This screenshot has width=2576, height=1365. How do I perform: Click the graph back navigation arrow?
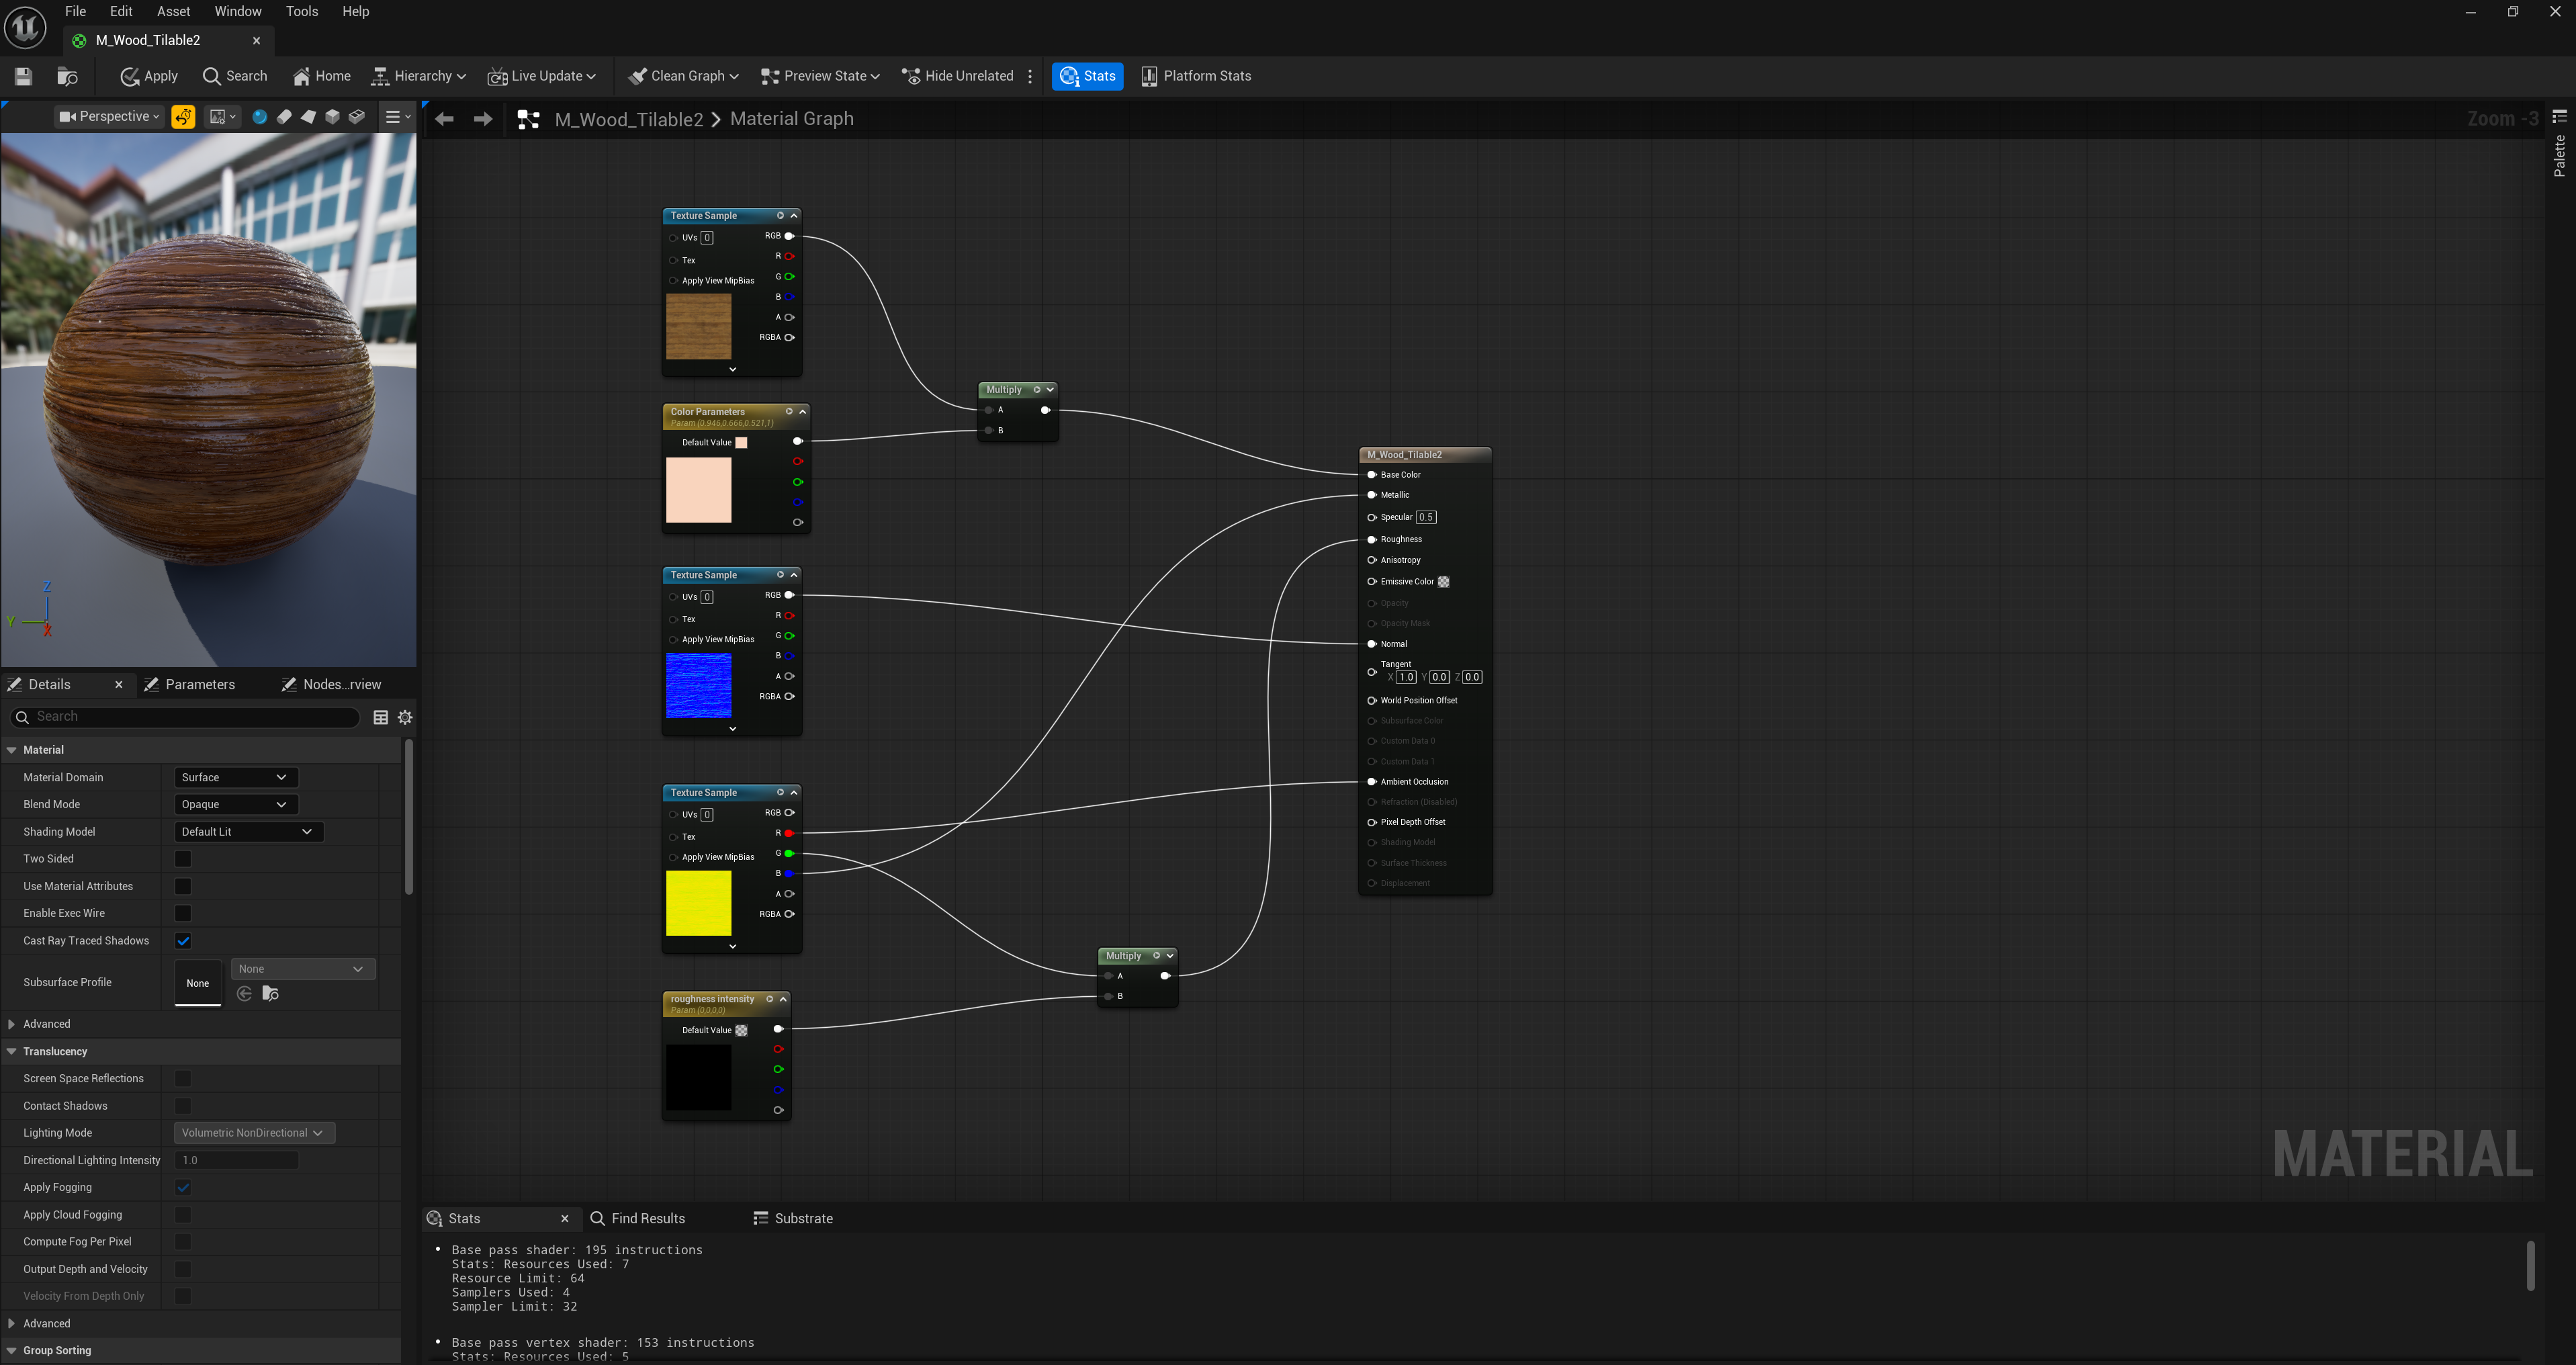pyautogui.click(x=445, y=119)
